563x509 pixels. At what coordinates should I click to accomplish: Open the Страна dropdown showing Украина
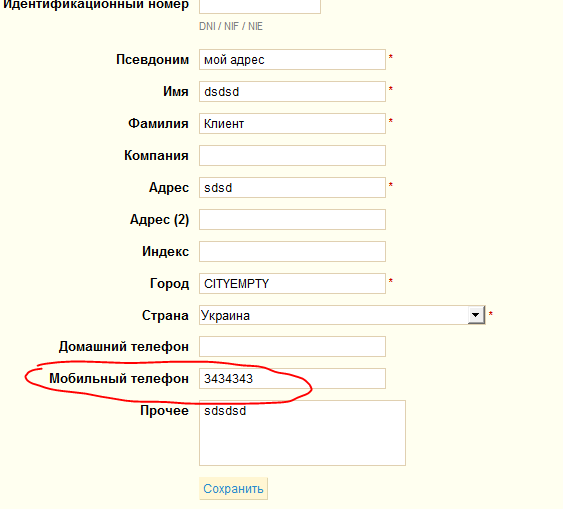pyautogui.click(x=342, y=315)
